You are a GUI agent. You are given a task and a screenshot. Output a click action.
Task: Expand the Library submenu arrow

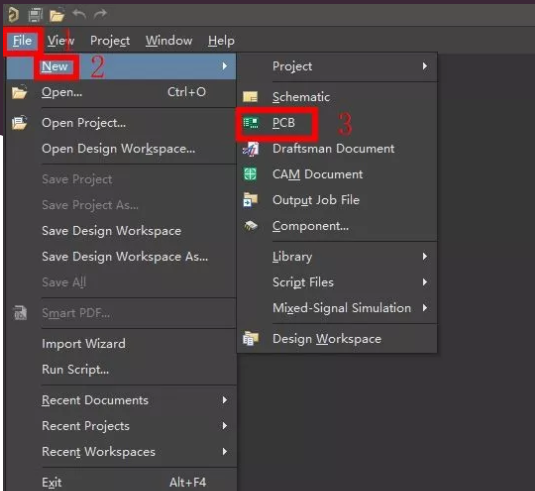[425, 256]
